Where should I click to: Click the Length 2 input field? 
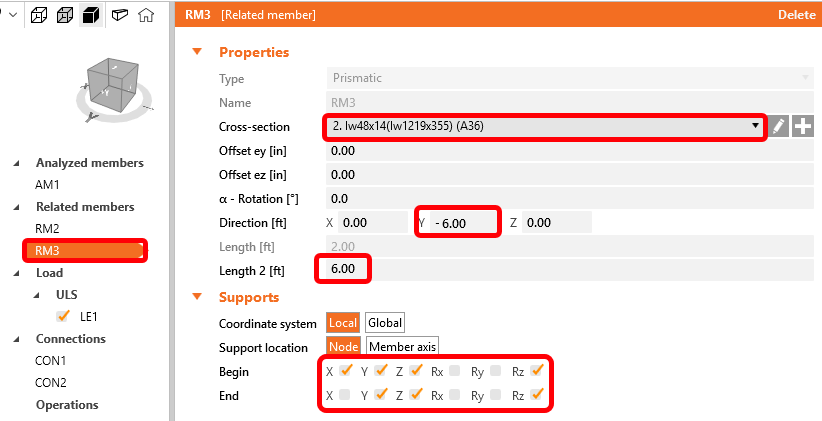(x=570, y=269)
